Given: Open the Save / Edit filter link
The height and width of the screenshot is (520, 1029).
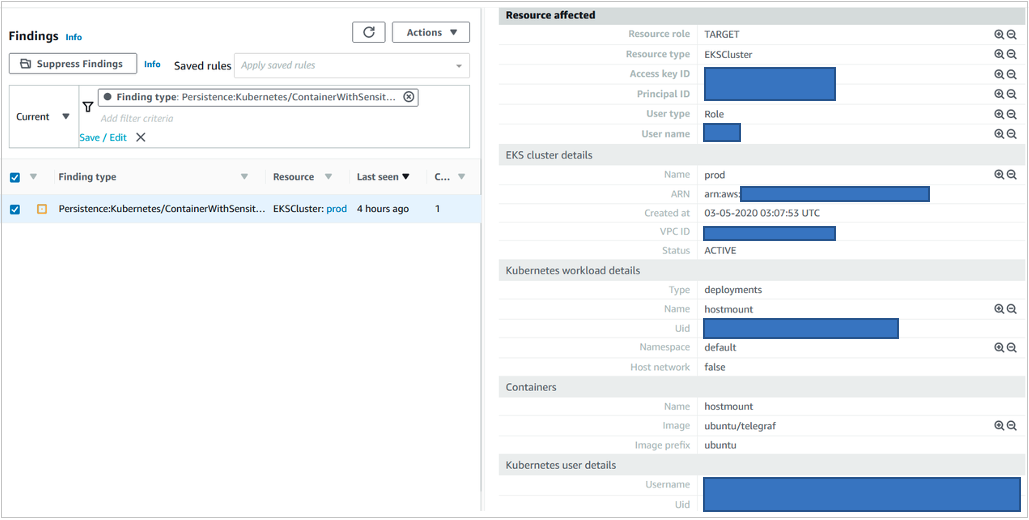Looking at the screenshot, I should click(x=103, y=138).
